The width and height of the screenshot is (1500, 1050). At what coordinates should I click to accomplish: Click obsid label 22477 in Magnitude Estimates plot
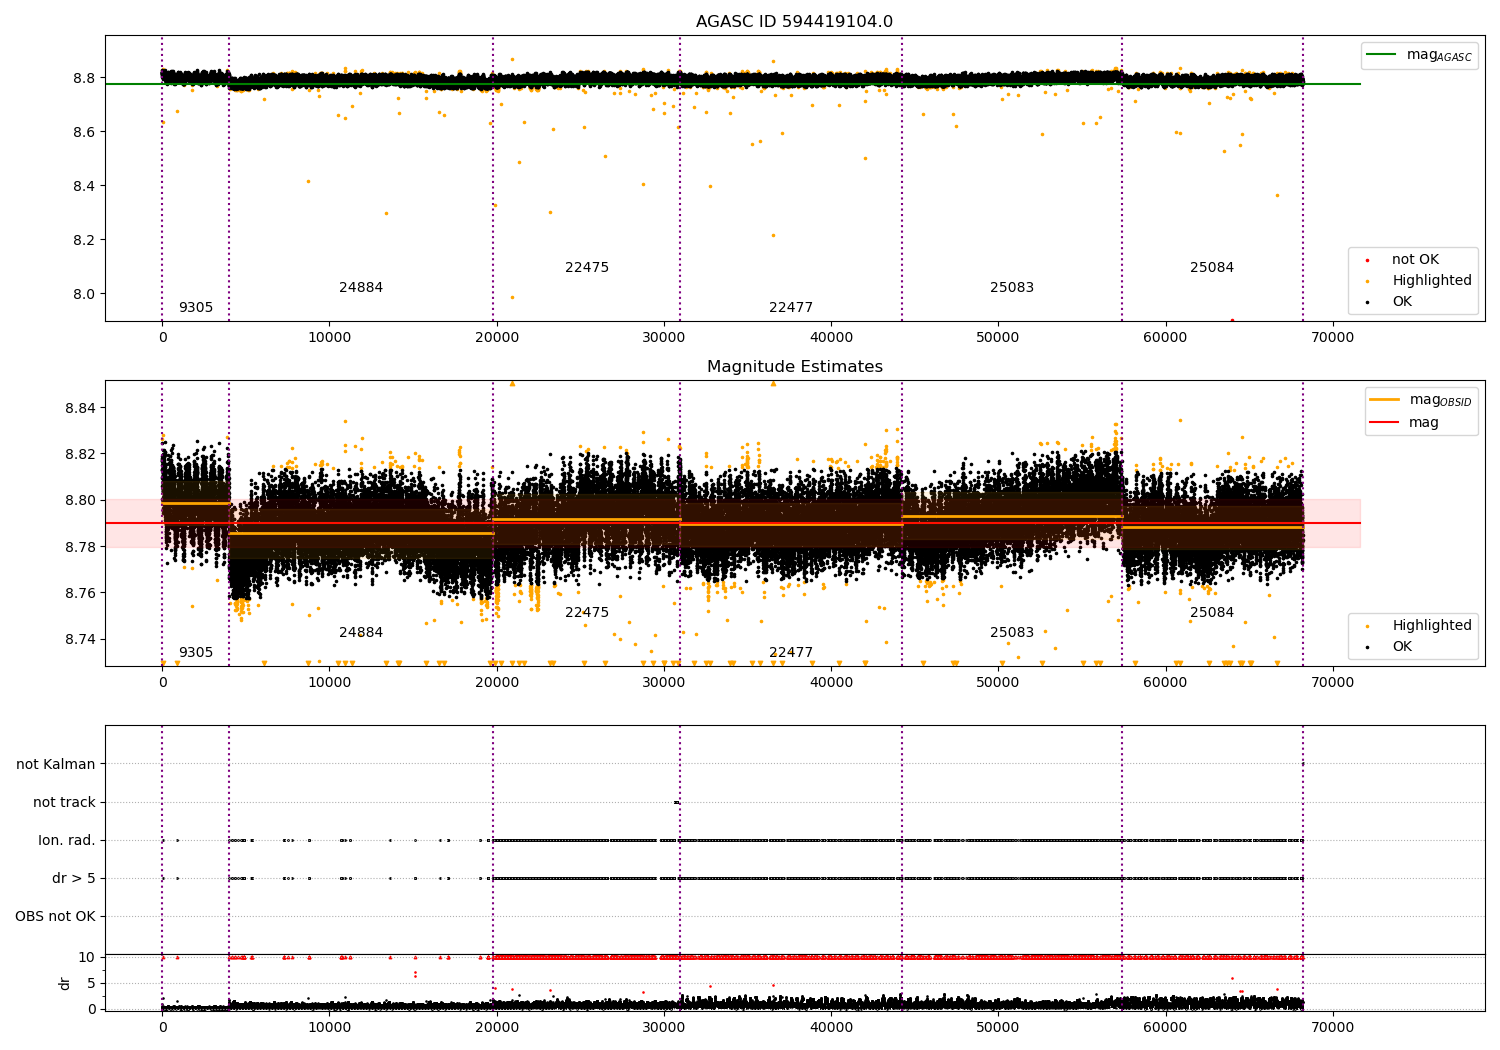coord(791,653)
